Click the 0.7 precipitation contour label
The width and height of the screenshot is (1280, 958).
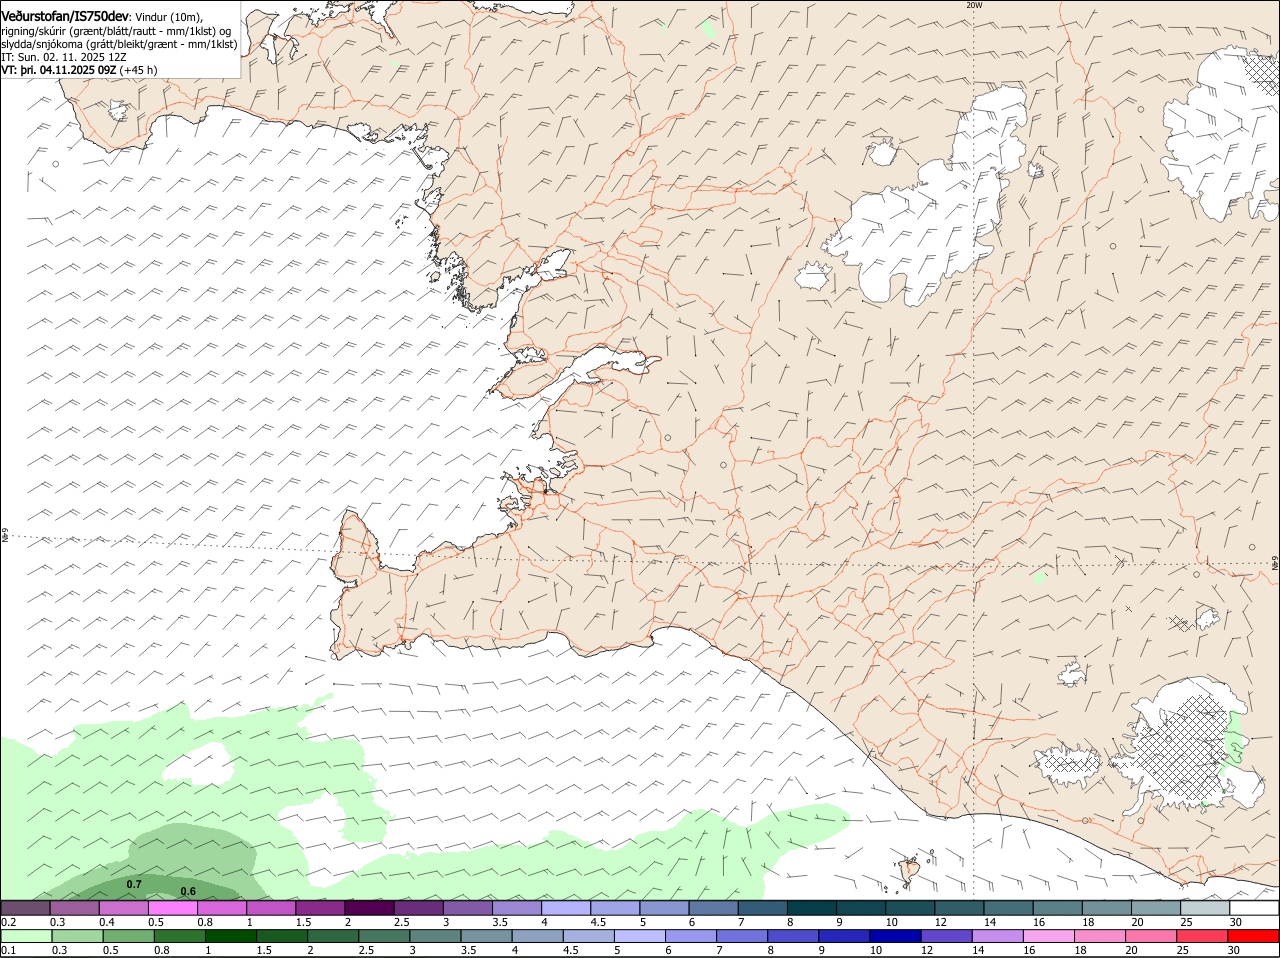click(x=134, y=884)
